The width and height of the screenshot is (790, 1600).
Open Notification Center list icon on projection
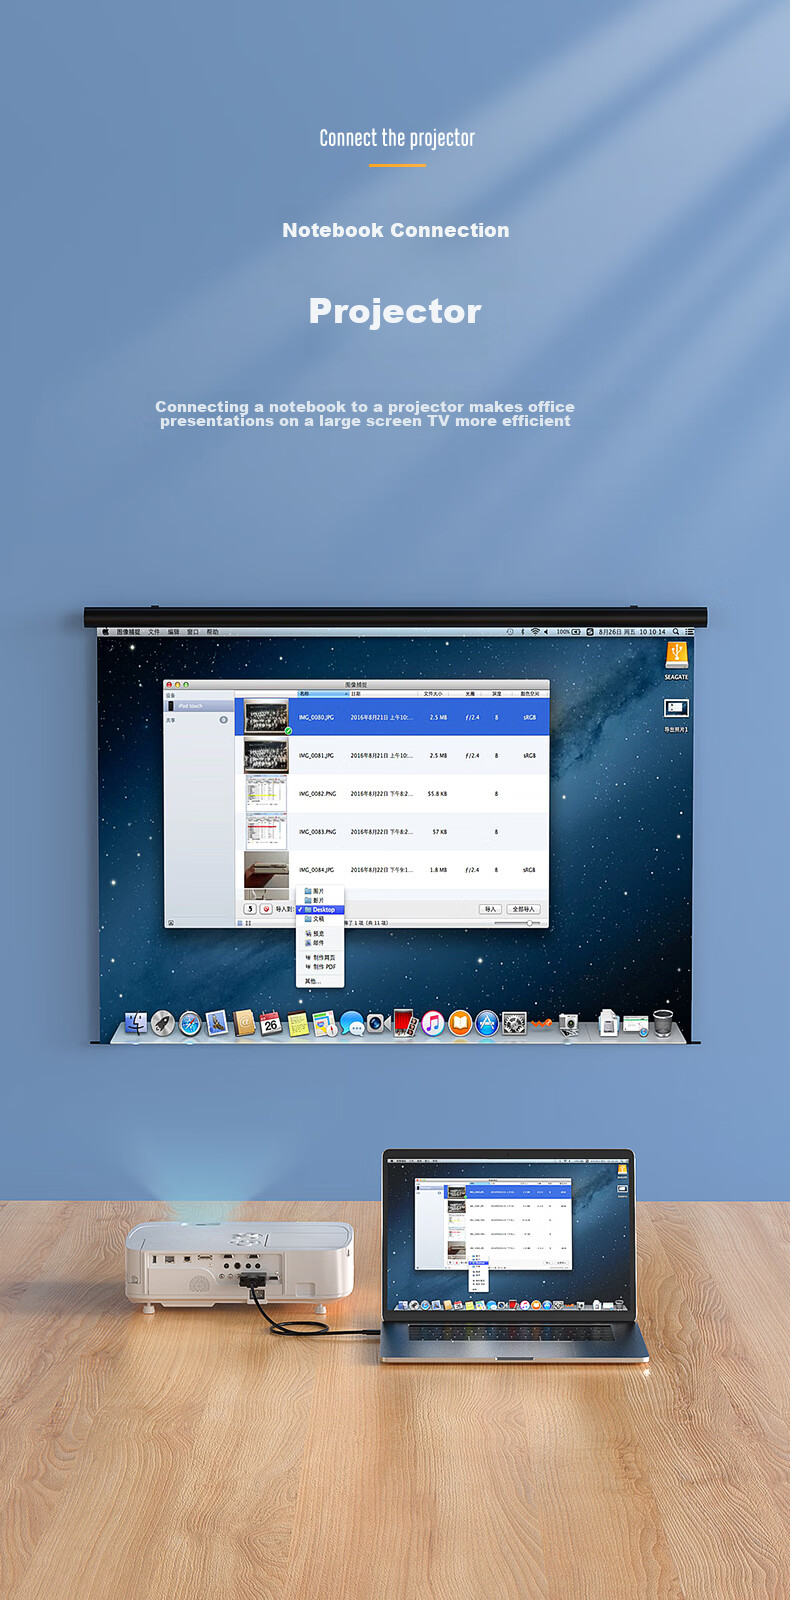pyautogui.click(x=689, y=632)
